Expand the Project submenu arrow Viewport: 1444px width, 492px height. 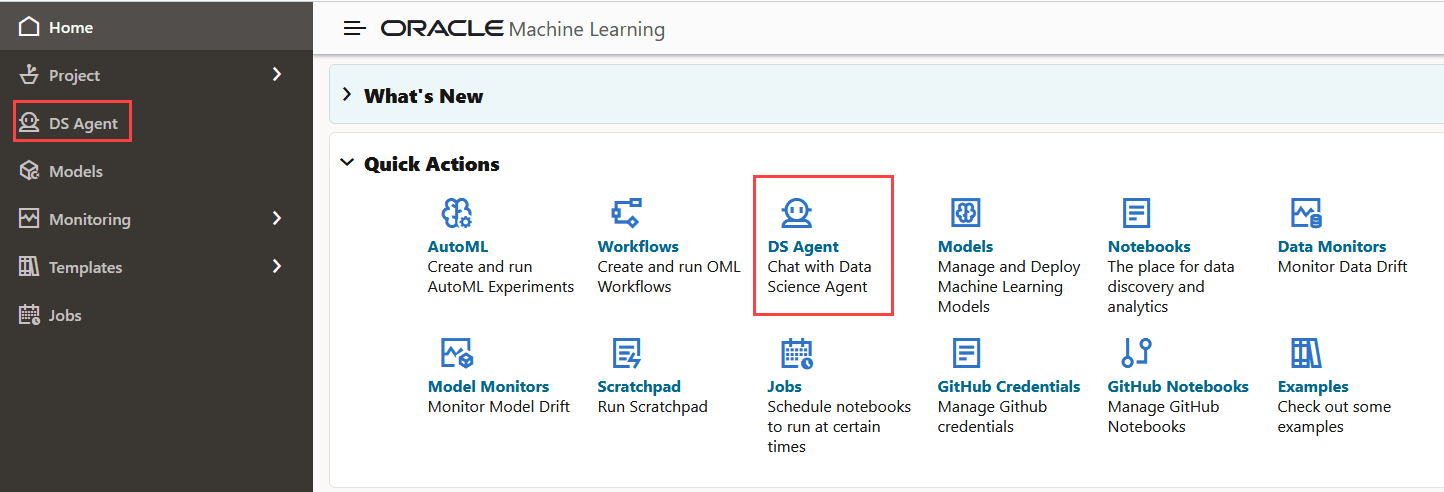(277, 75)
